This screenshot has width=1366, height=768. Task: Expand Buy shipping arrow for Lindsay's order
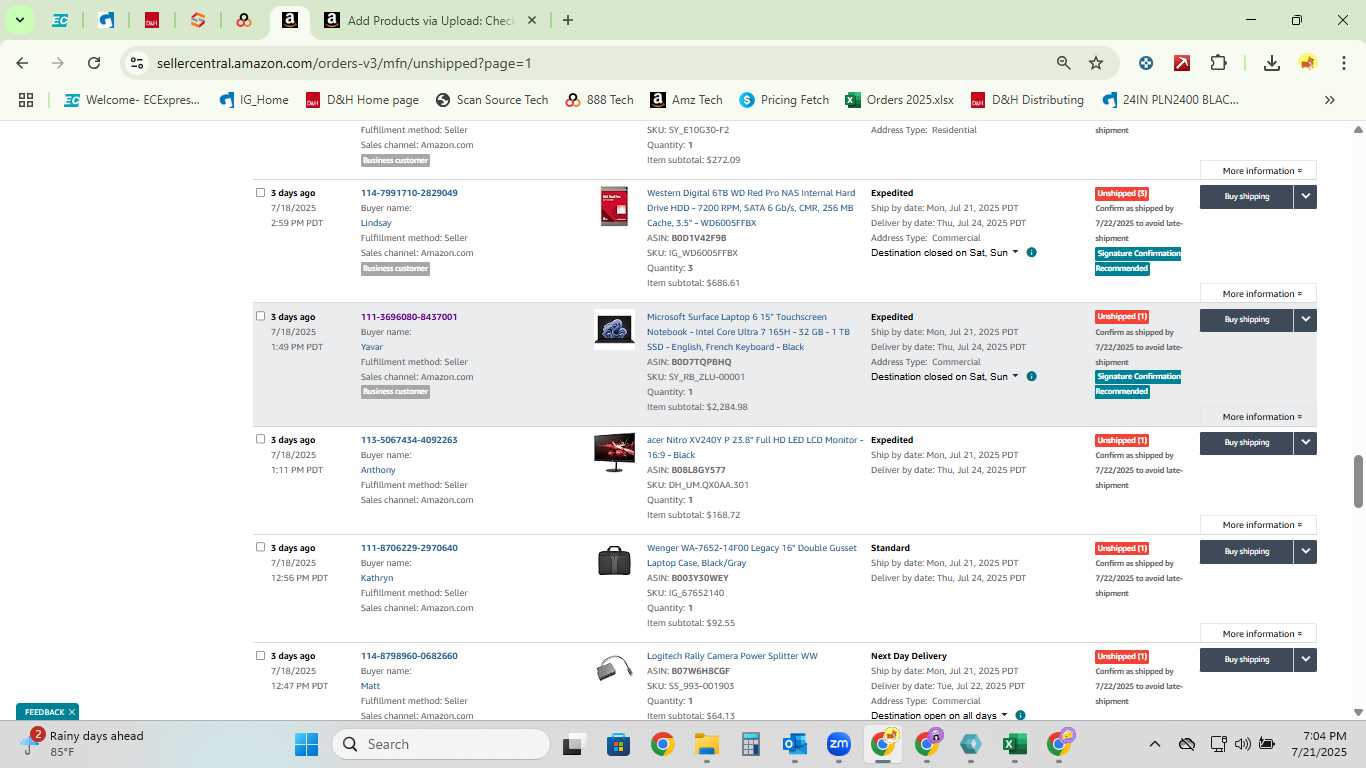click(x=1305, y=197)
